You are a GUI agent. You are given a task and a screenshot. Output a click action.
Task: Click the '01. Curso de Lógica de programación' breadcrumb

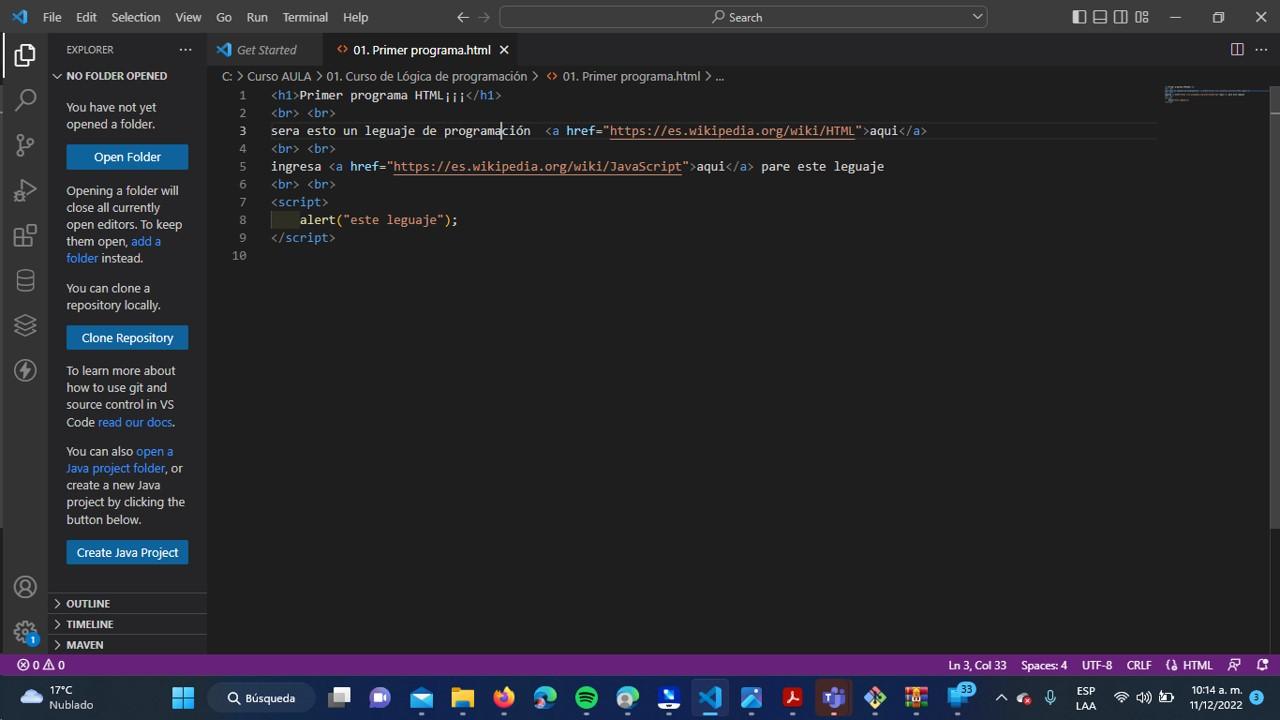coord(426,76)
